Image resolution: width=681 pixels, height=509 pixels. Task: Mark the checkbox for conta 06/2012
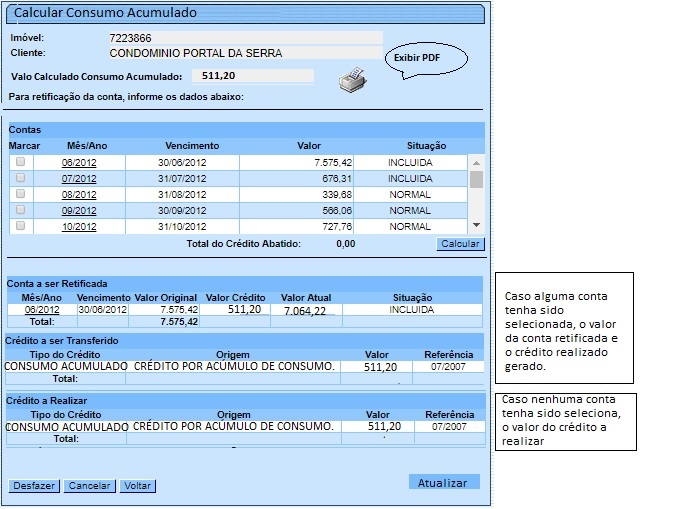pyautogui.click(x=20, y=162)
